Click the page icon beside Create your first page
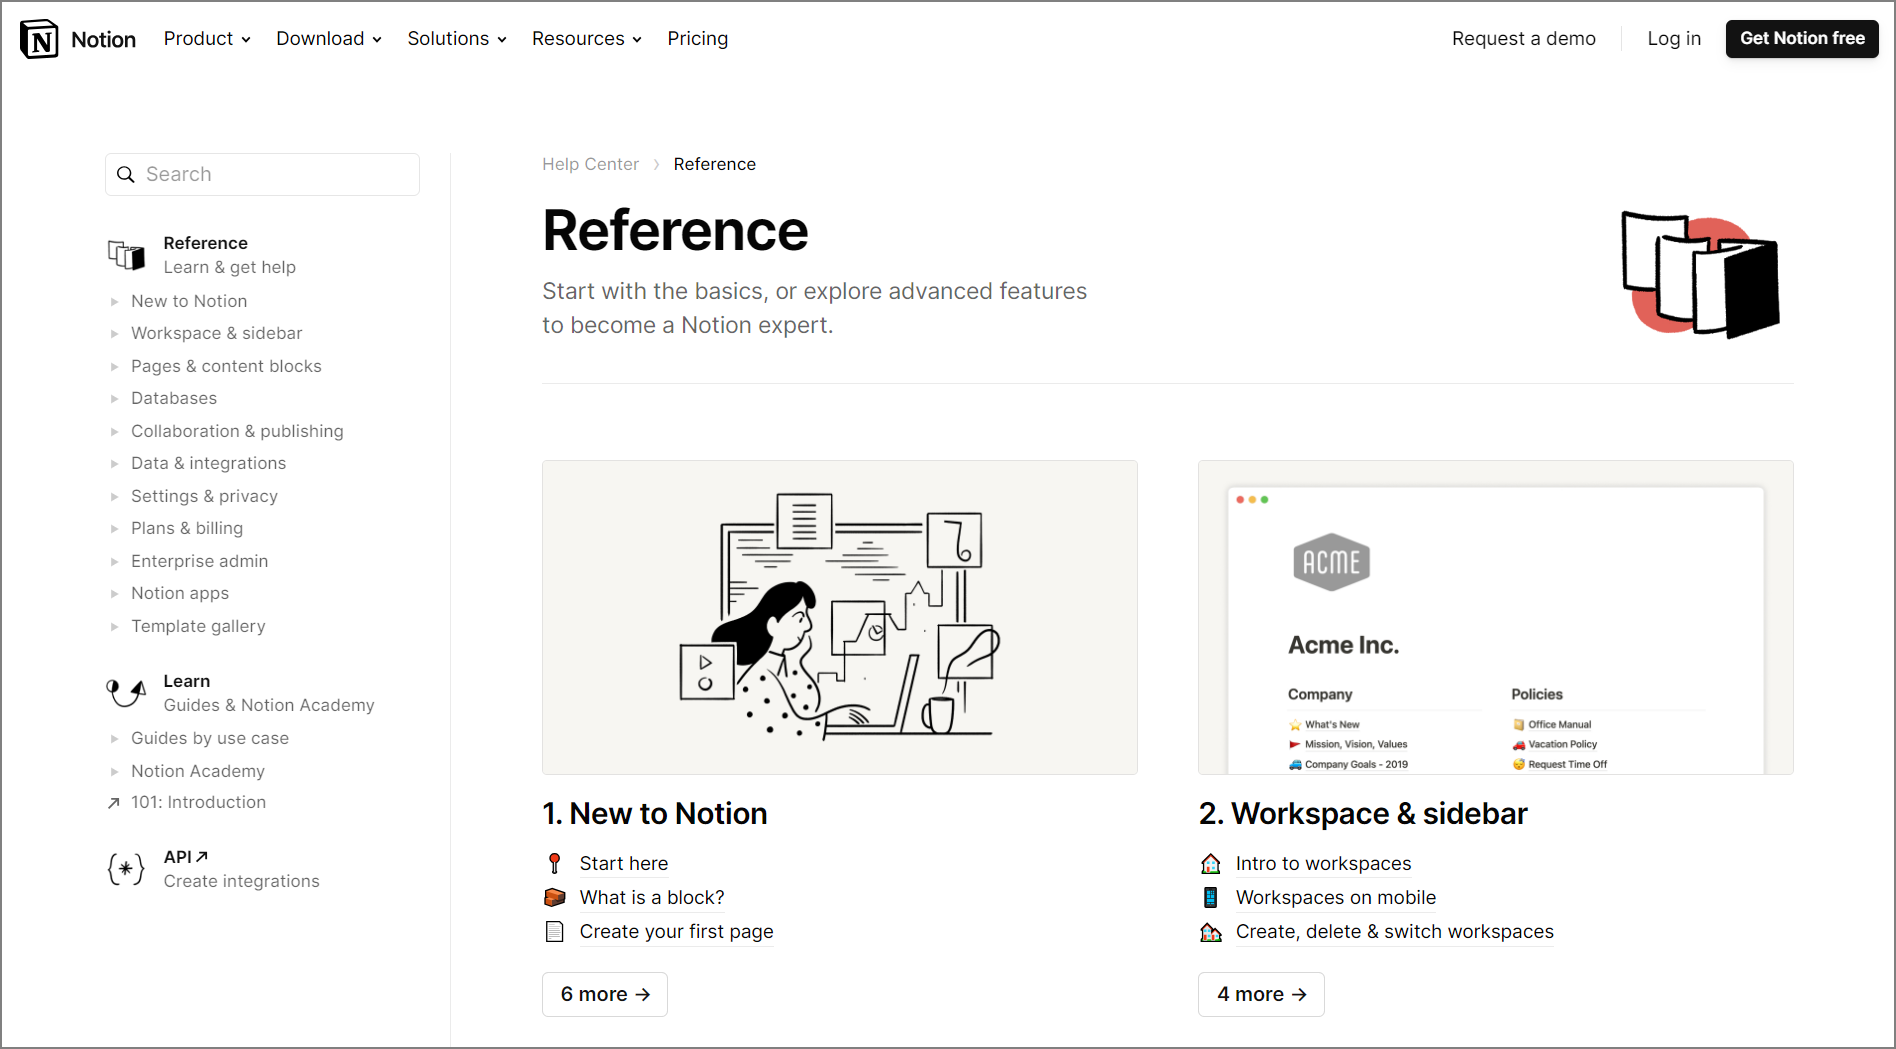This screenshot has width=1896, height=1049. [x=555, y=931]
